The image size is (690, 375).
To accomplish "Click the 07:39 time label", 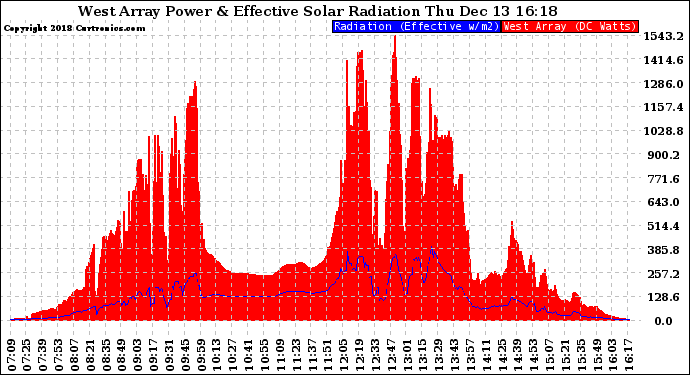I will pyautogui.click(x=43, y=355).
